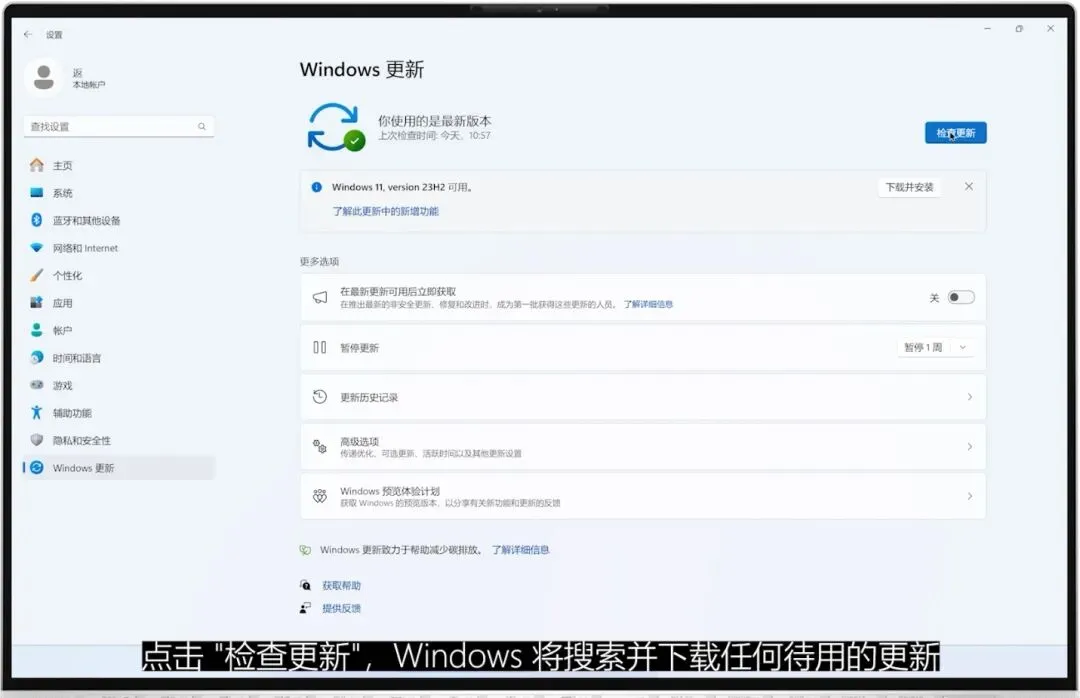Click the Windows 预览体验计划 insider icon

pos(320,496)
